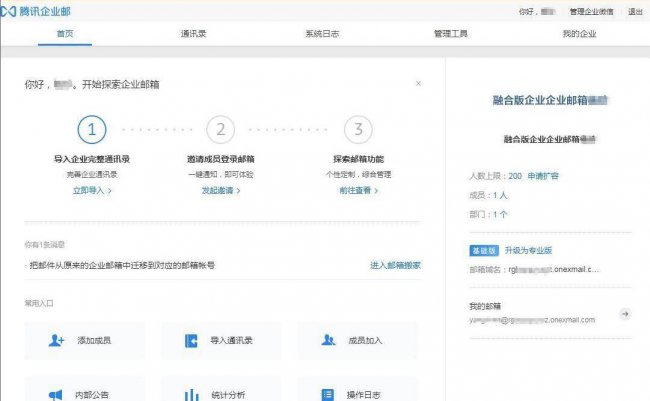Click 前往查看 link

pos(358,191)
